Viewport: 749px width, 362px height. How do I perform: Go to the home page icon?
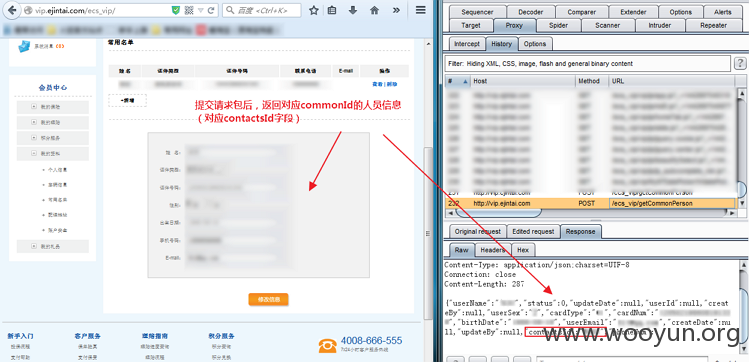click(x=374, y=10)
